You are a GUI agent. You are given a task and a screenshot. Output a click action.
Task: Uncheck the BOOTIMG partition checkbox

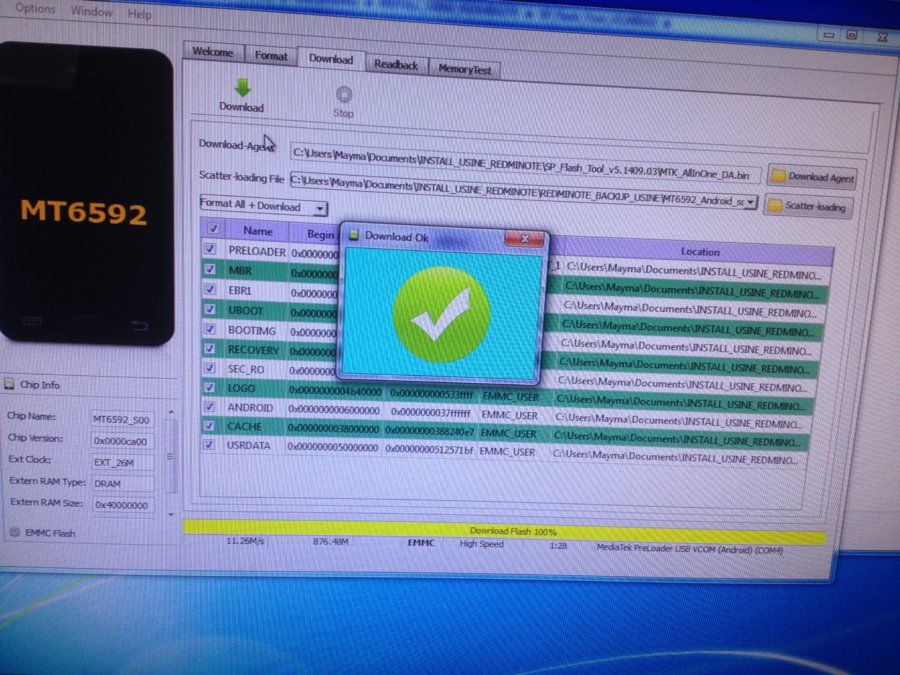210,329
